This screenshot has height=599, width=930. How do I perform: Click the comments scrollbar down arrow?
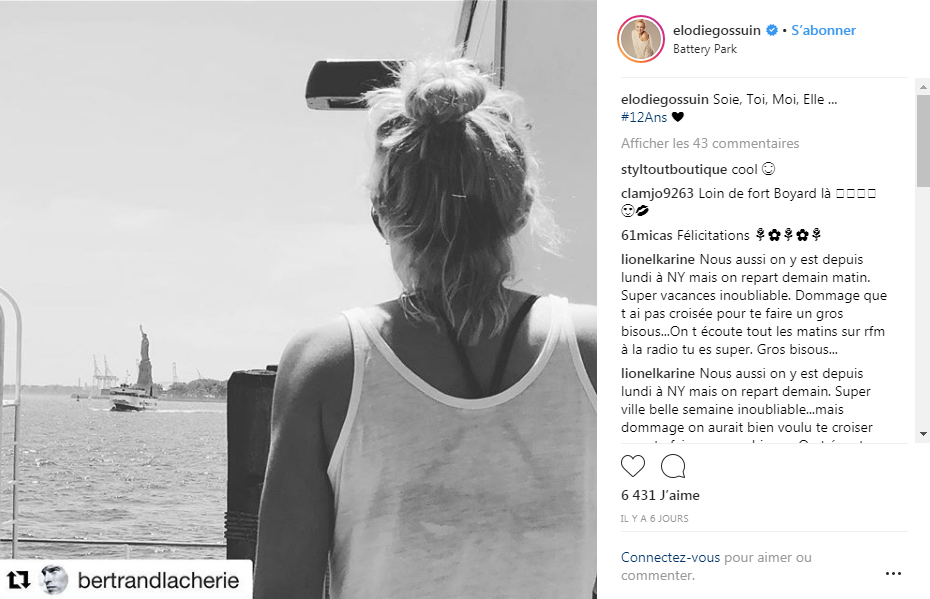coord(923,434)
